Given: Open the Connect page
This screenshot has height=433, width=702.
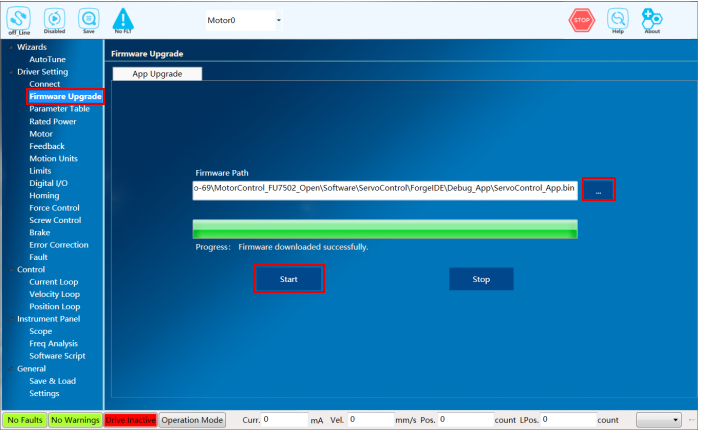Looking at the screenshot, I should tap(45, 84).
